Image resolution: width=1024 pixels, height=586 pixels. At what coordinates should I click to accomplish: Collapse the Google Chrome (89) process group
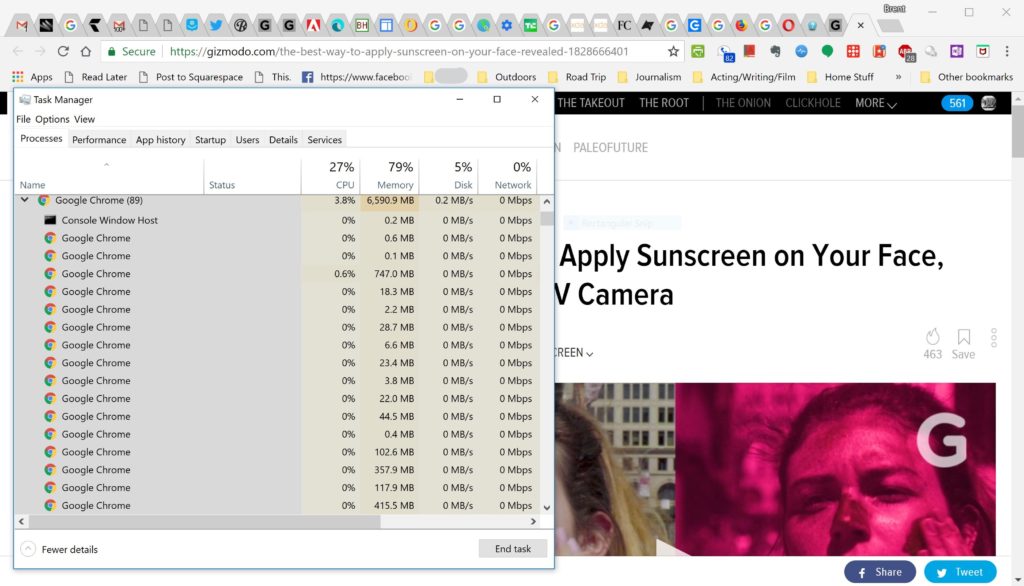click(25, 200)
